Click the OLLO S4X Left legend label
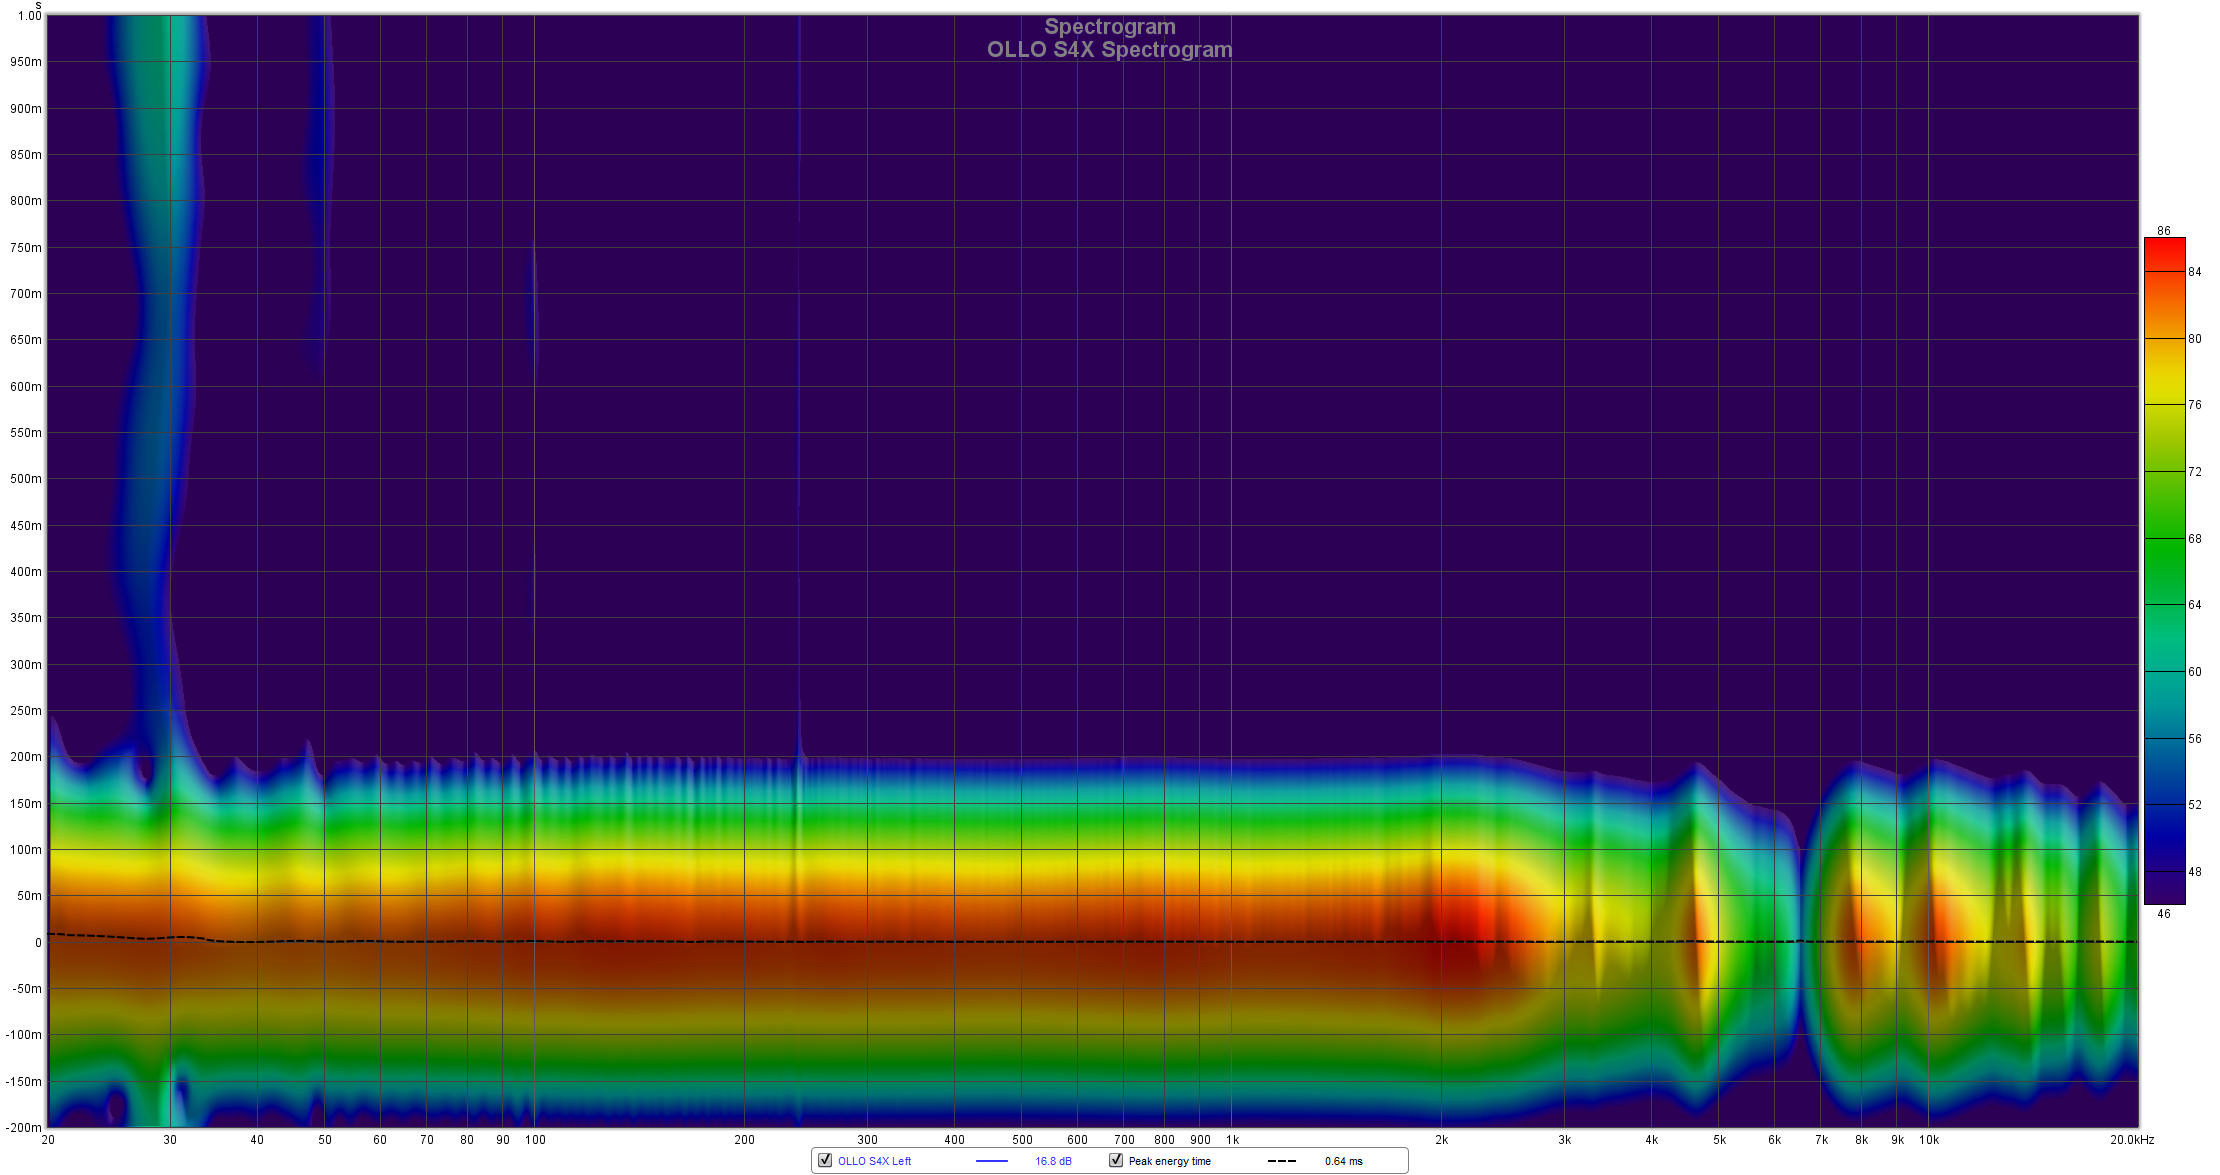This screenshot has width=2220, height=1175. point(874,1161)
